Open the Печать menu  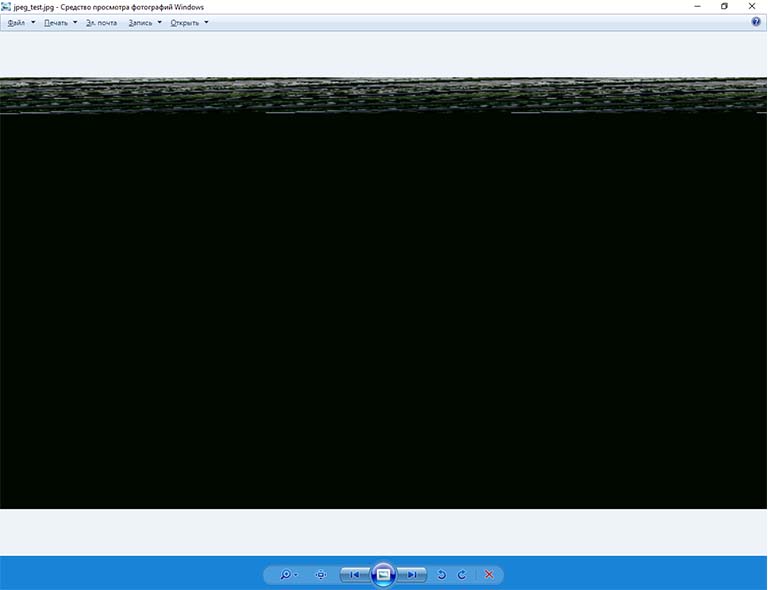pos(55,22)
